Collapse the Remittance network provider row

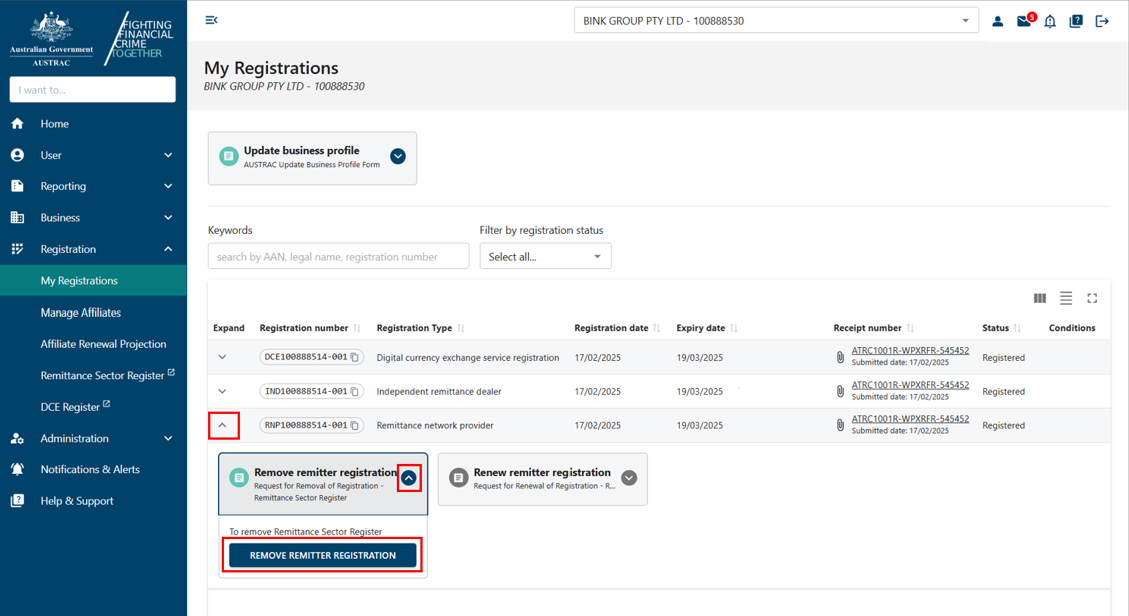click(224, 425)
